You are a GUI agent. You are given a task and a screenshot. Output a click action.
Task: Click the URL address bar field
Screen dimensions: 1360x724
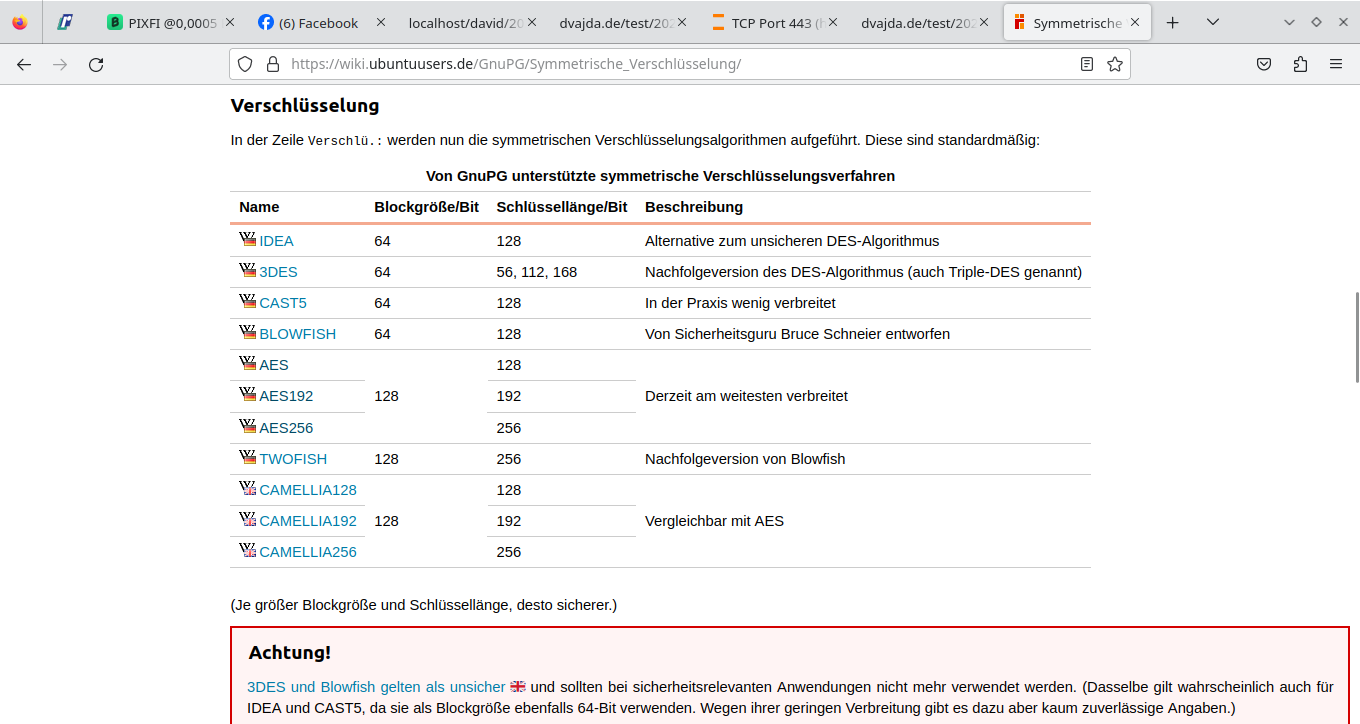pyautogui.click(x=680, y=64)
